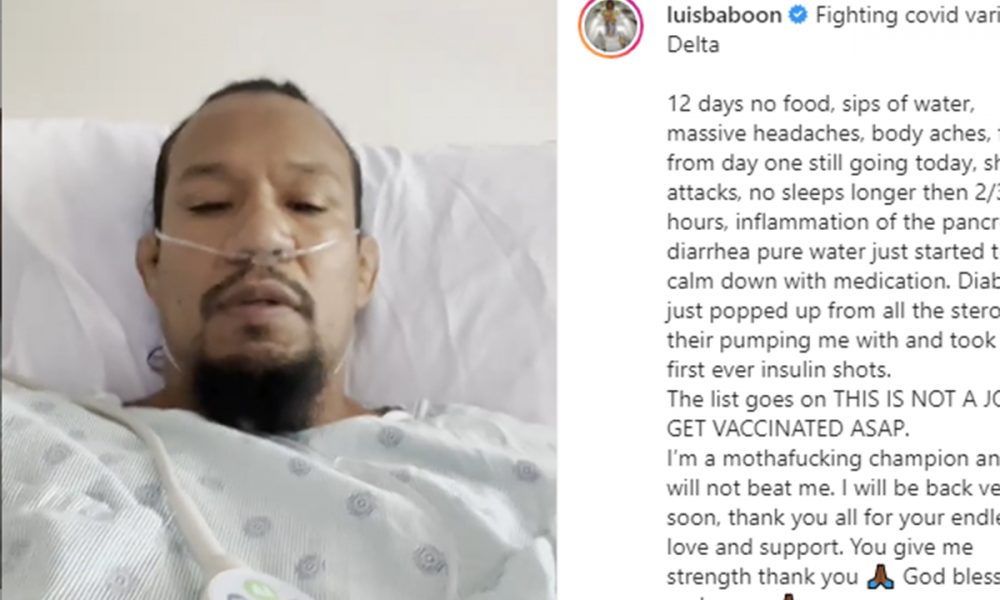Click the 'strength thank you' caption line
The image size is (1000, 600).
762,576
